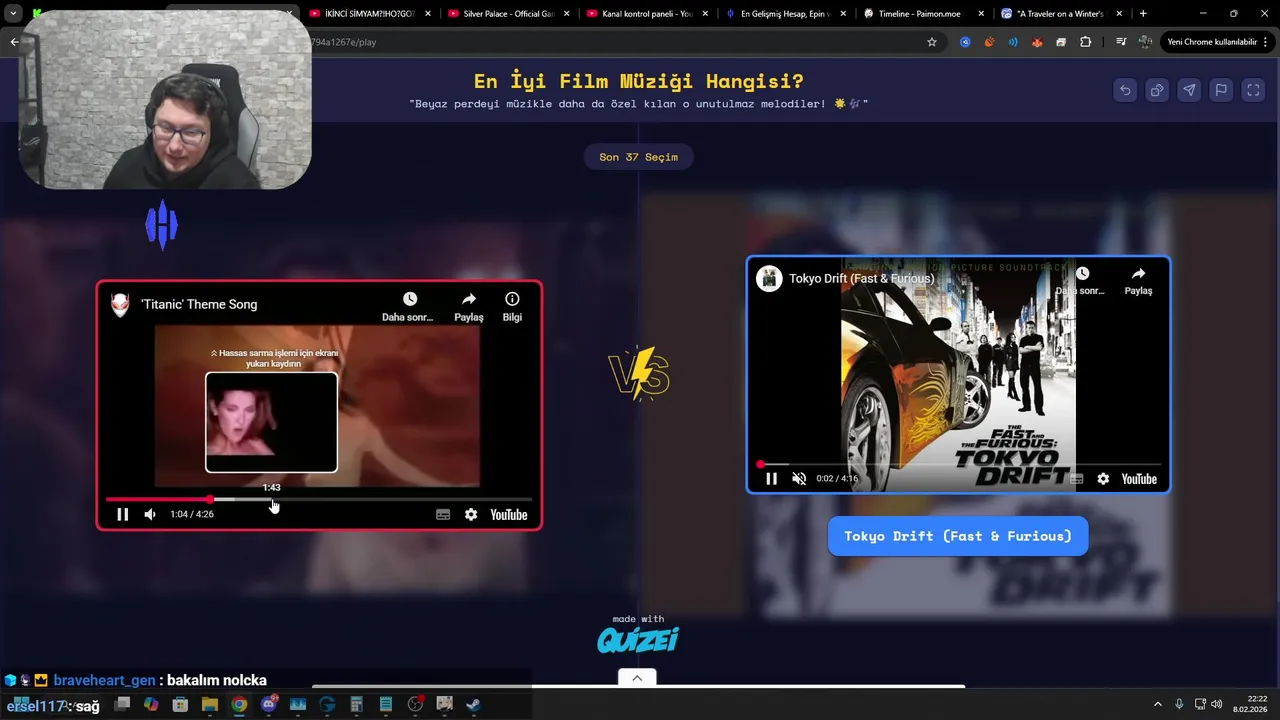
Task: Open the tab search dropdown arrow
Action: [x=13, y=14]
